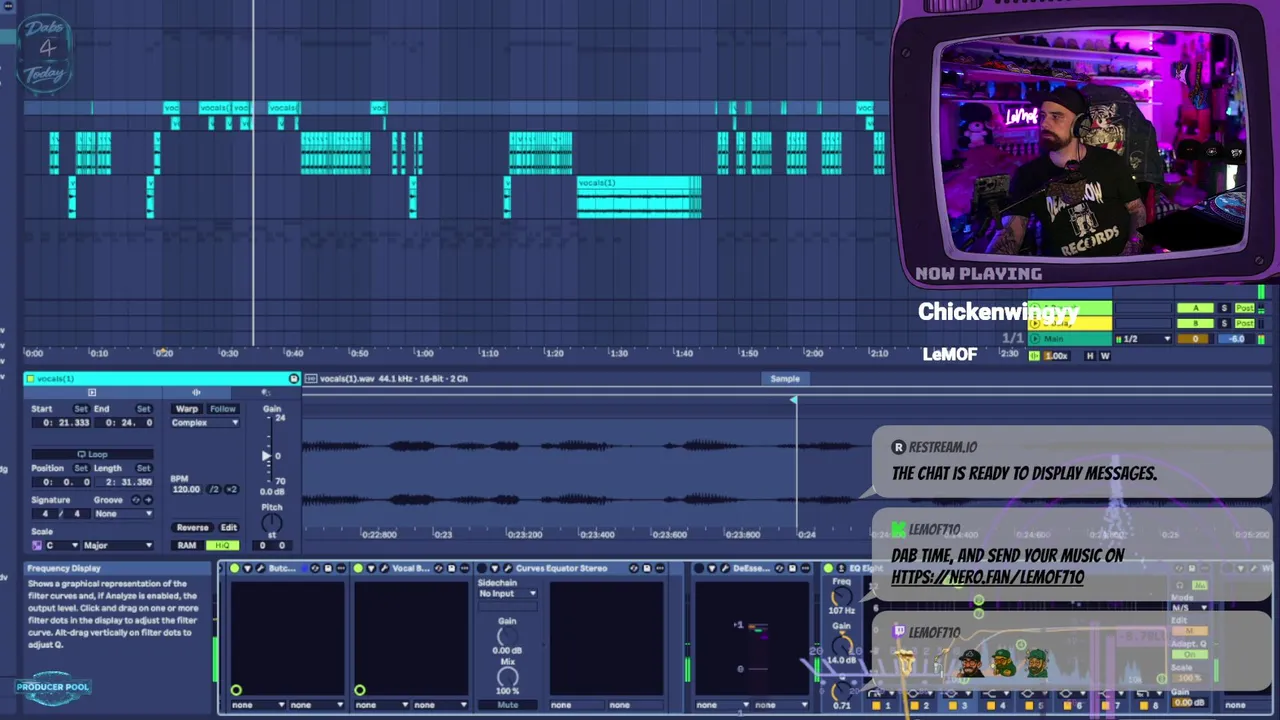This screenshot has height=720, width=1280.
Task: Open the Groove dropdown showing None
Action: tap(123, 514)
